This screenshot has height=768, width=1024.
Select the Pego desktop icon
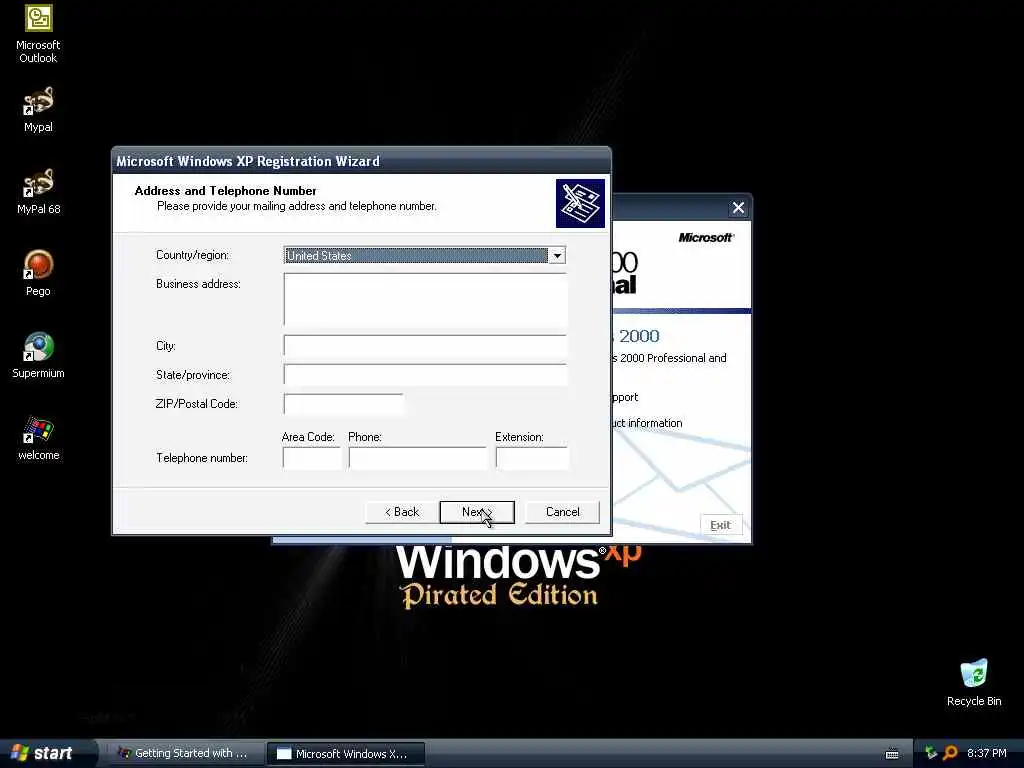(x=38, y=274)
